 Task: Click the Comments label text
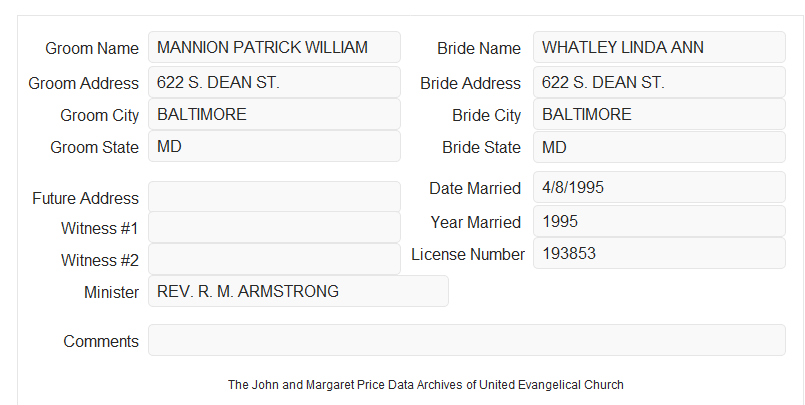101,341
